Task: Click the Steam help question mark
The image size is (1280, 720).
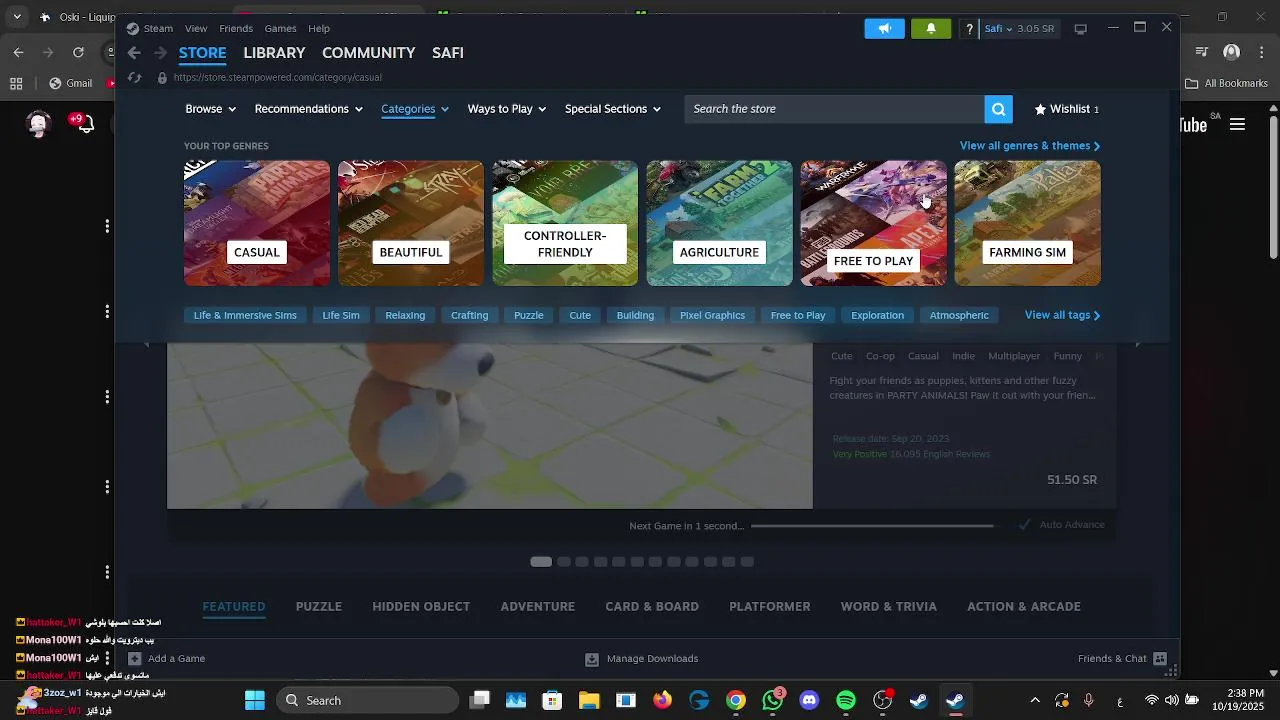Action: point(969,29)
